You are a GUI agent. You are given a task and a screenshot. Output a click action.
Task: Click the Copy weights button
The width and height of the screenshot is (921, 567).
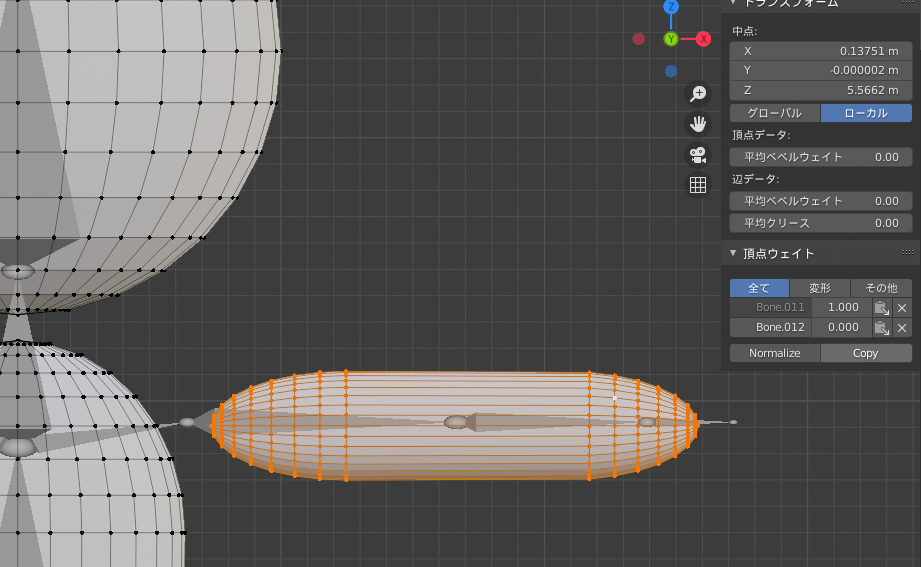coord(866,353)
